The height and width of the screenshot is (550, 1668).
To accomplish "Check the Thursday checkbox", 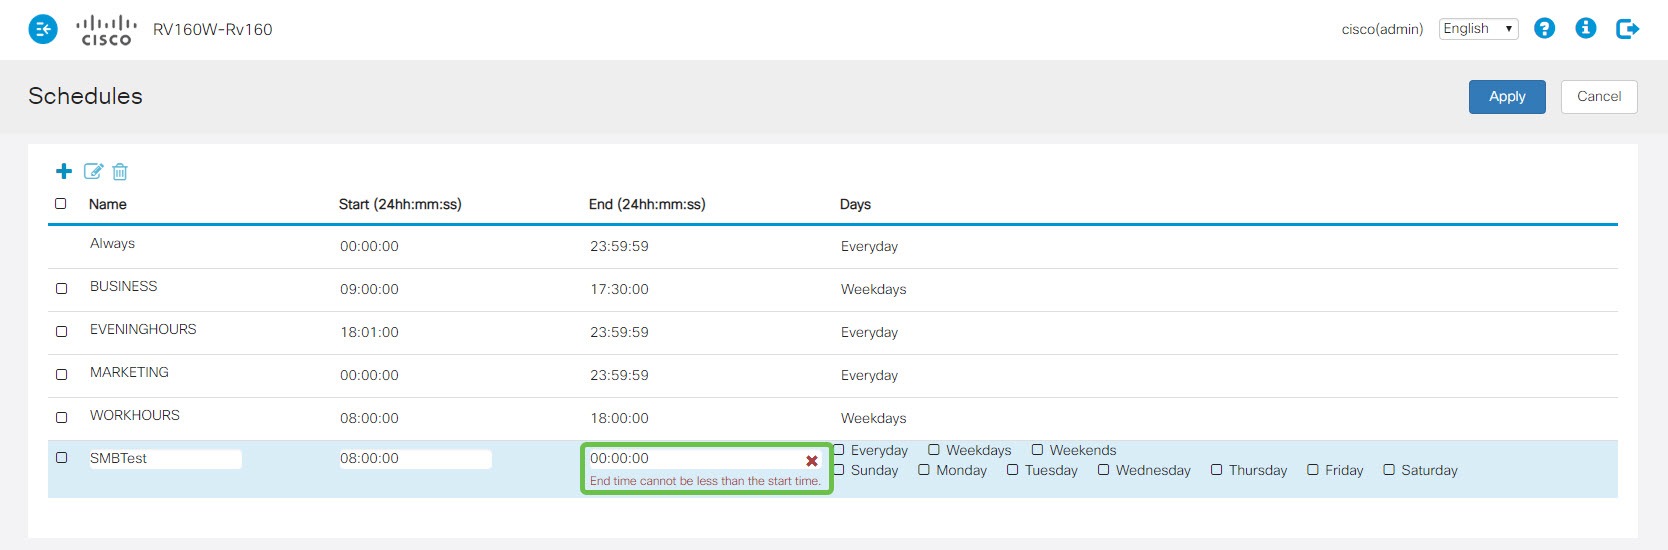I will (1217, 470).
